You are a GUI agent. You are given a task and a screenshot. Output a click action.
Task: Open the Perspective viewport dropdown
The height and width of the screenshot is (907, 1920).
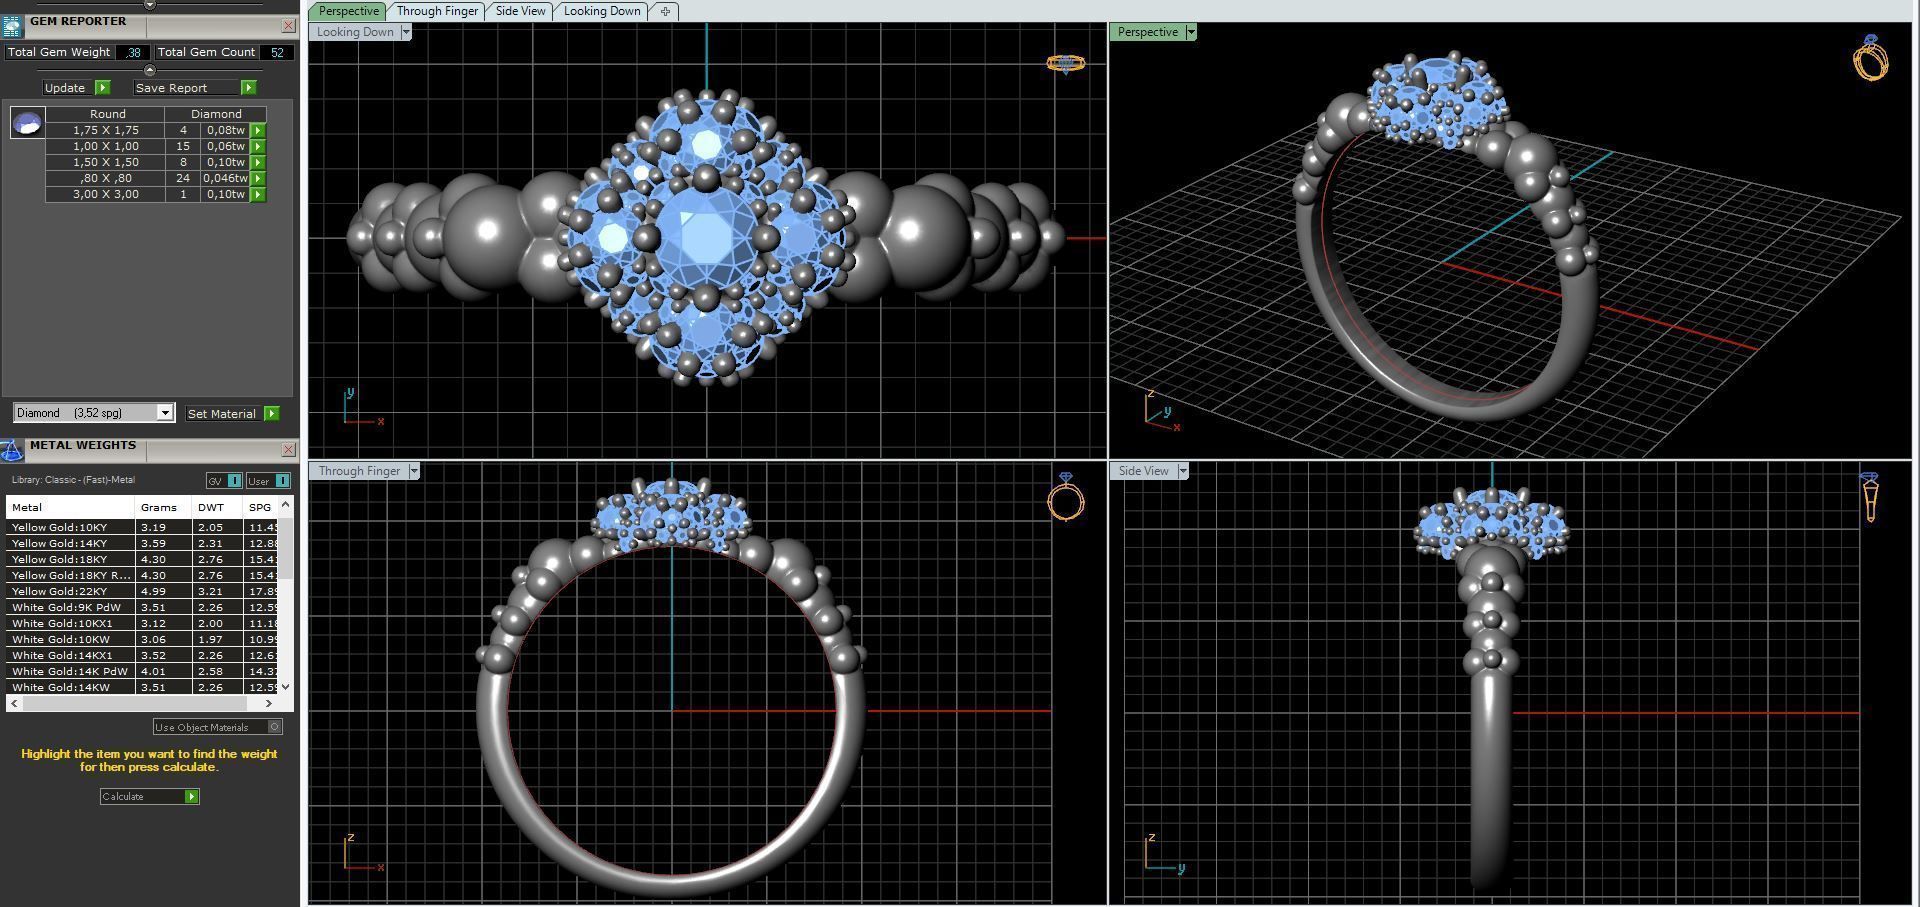coord(1190,32)
